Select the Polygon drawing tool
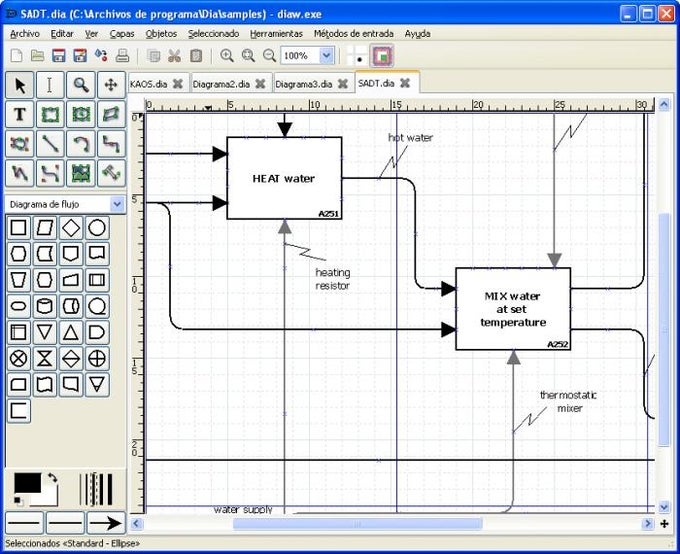The height and width of the screenshot is (554, 680). coord(111,115)
